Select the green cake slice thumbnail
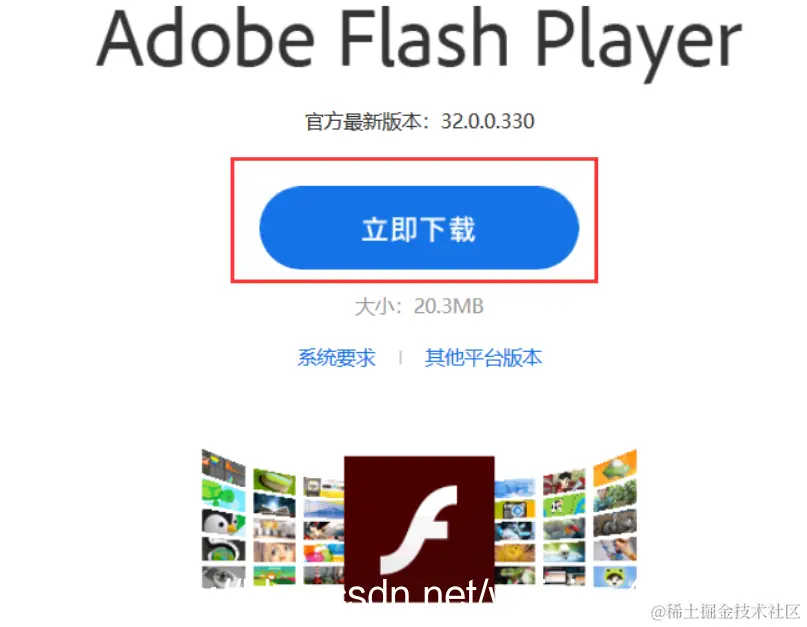 pos(274,481)
